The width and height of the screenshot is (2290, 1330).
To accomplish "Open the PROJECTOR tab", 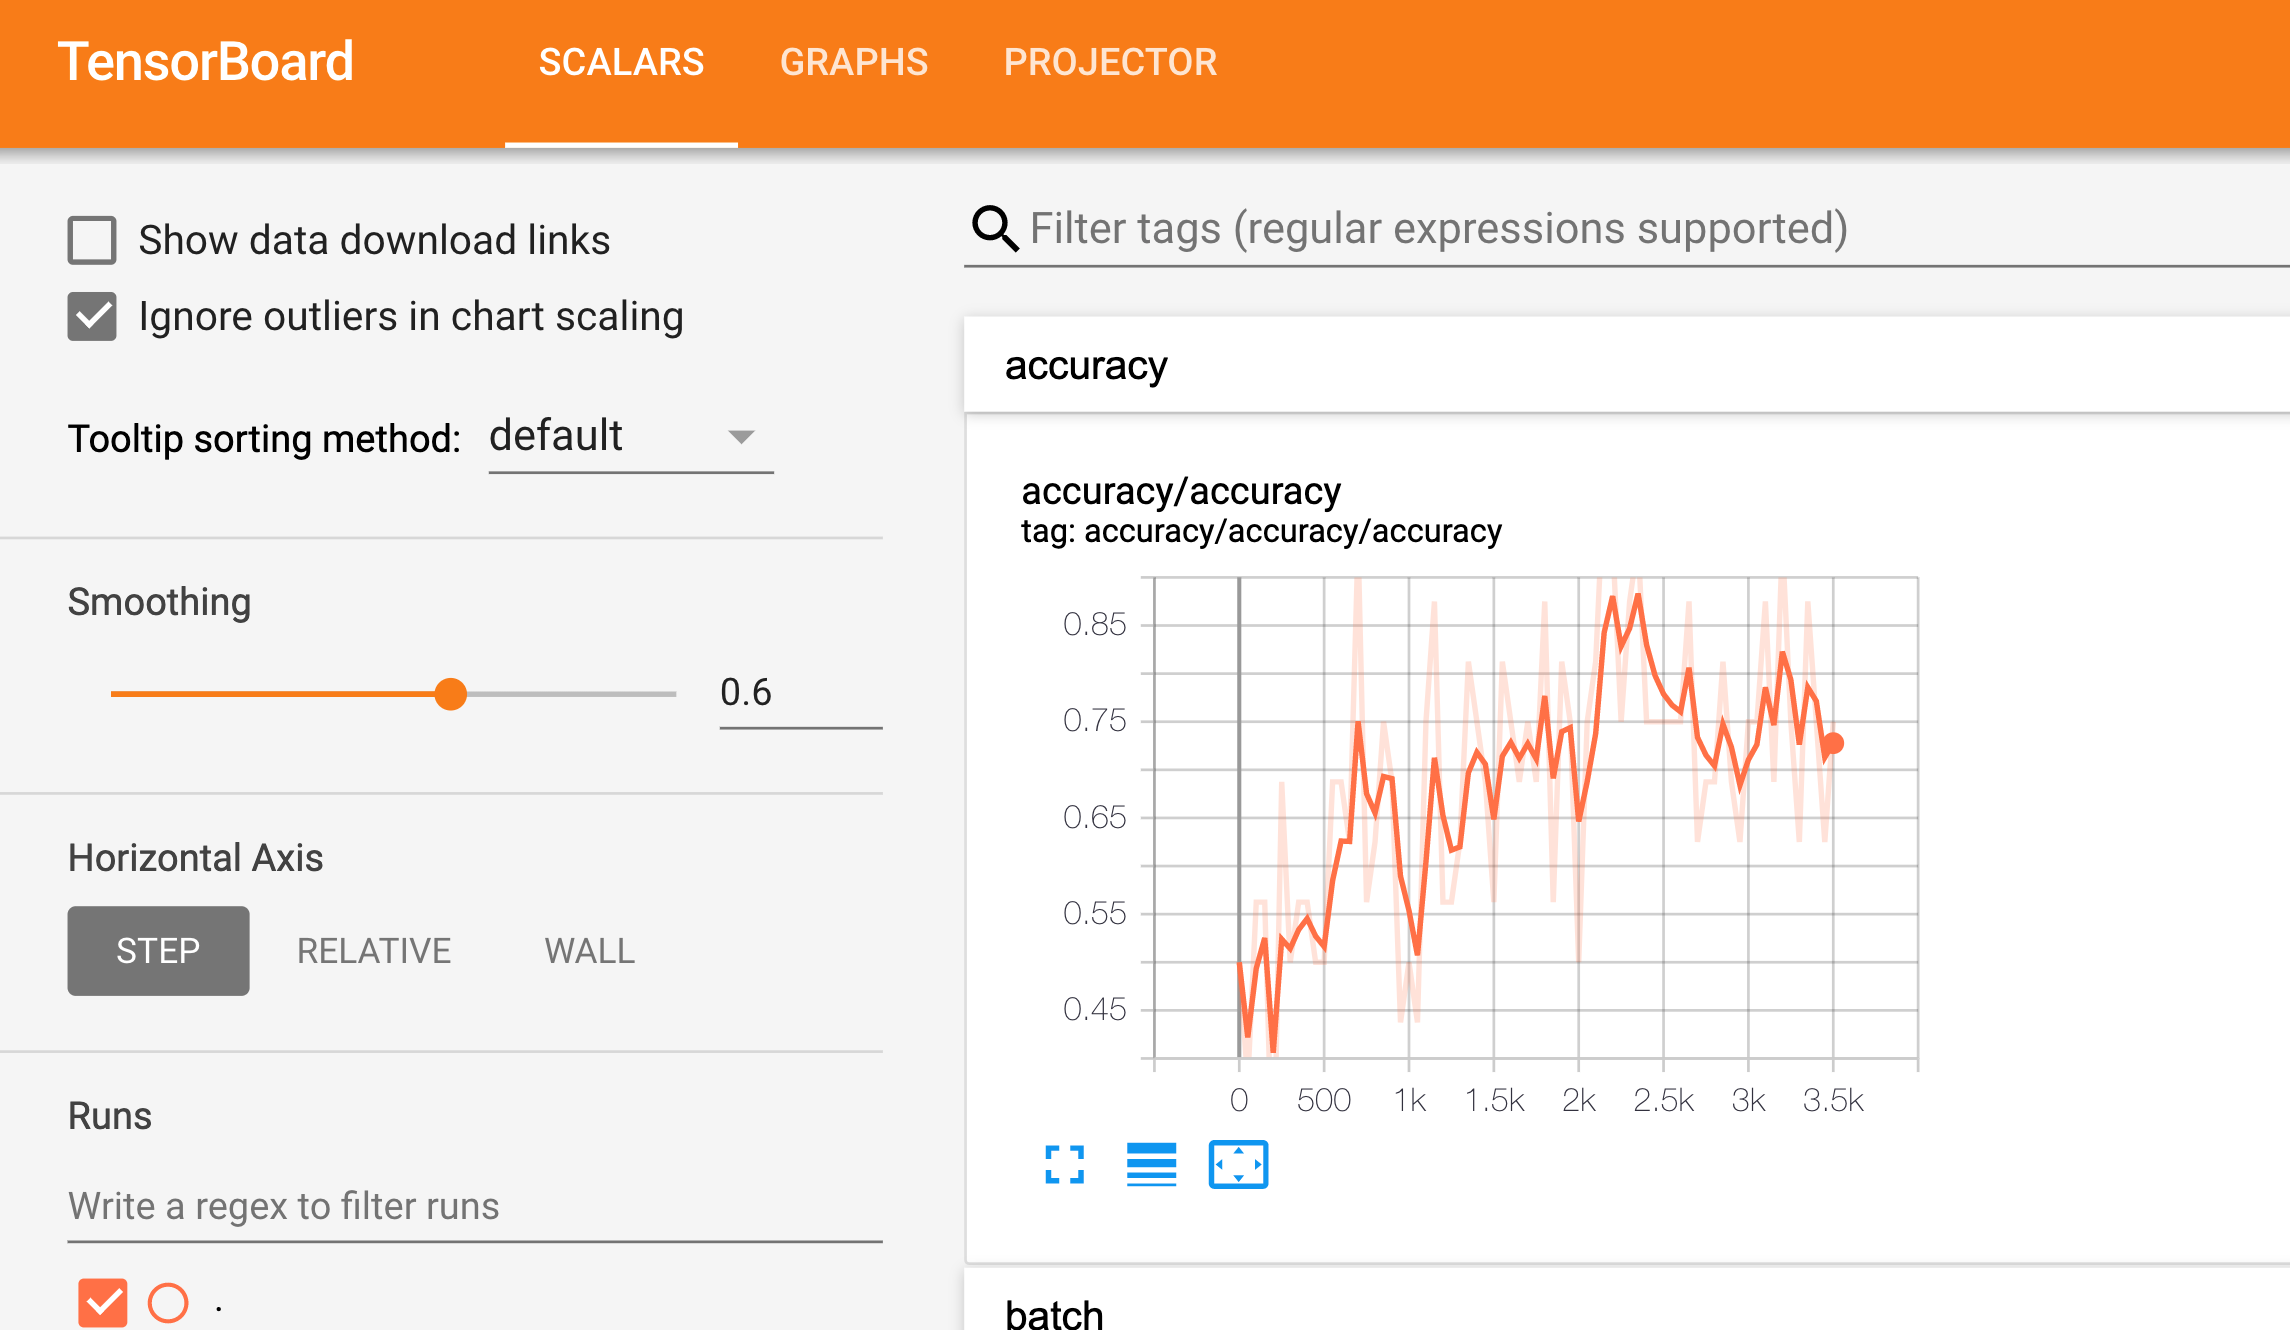I will (1110, 62).
